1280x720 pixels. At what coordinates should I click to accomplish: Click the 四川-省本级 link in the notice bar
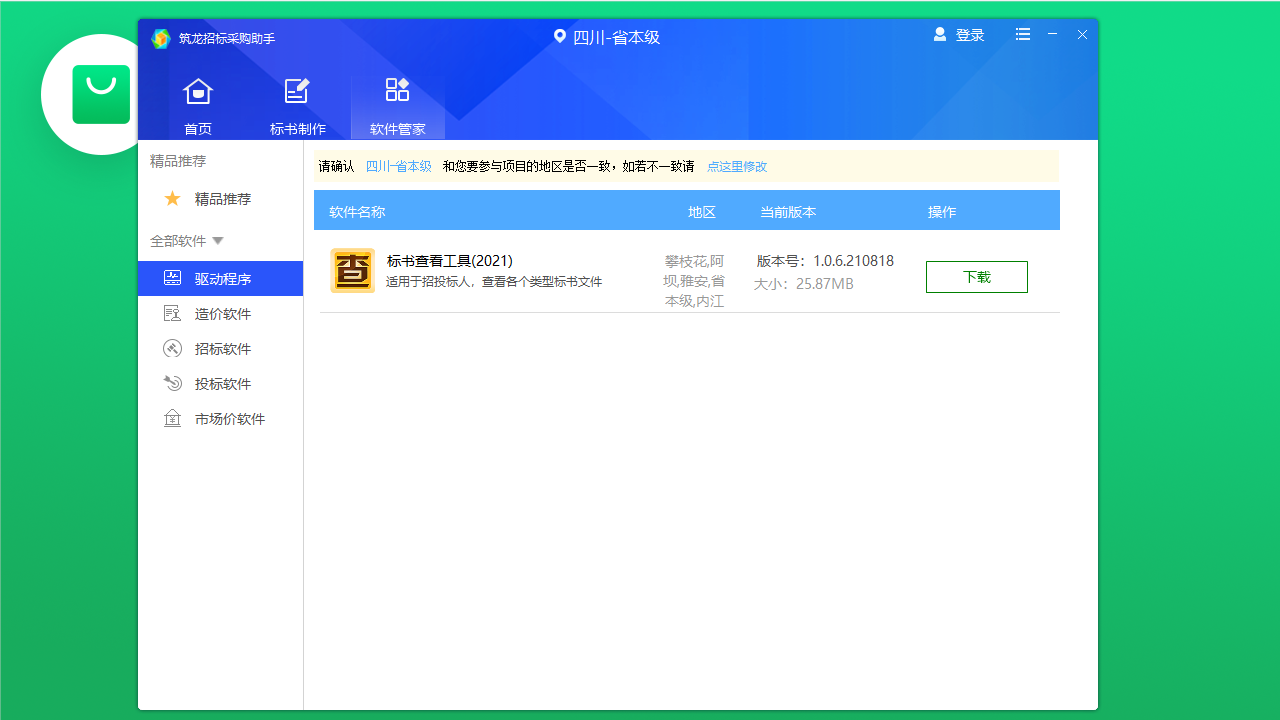(399, 166)
